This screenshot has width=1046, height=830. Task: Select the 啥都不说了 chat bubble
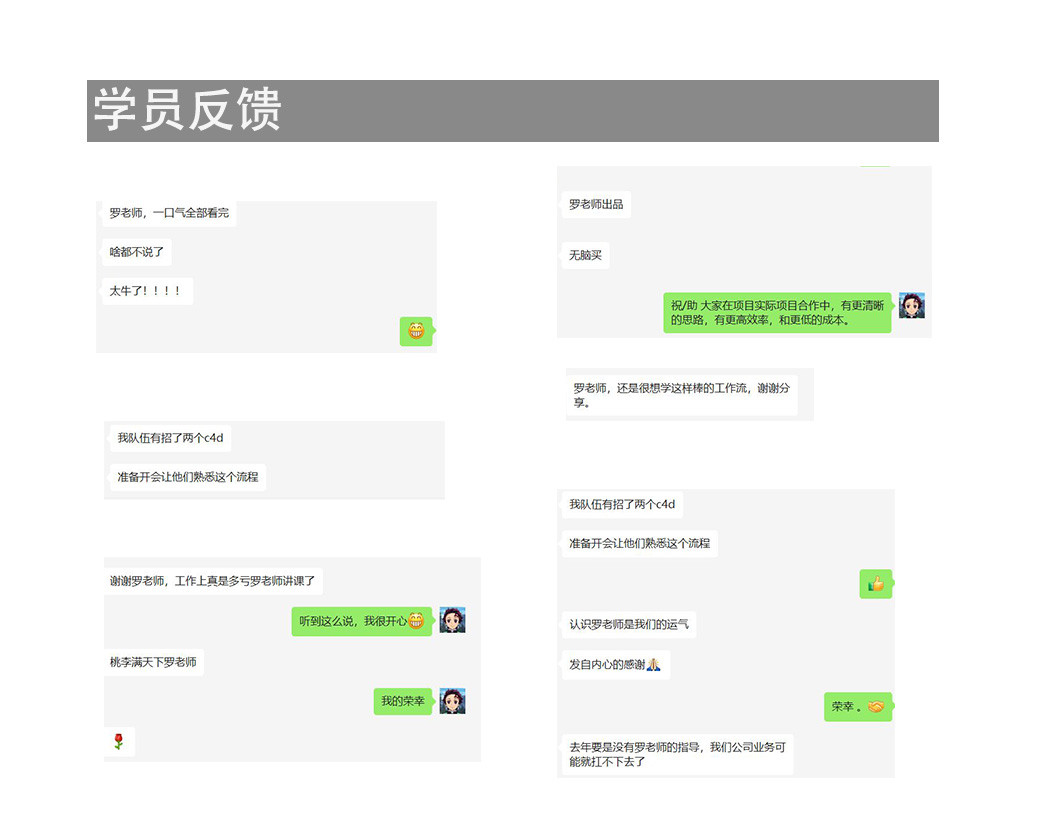coord(136,252)
